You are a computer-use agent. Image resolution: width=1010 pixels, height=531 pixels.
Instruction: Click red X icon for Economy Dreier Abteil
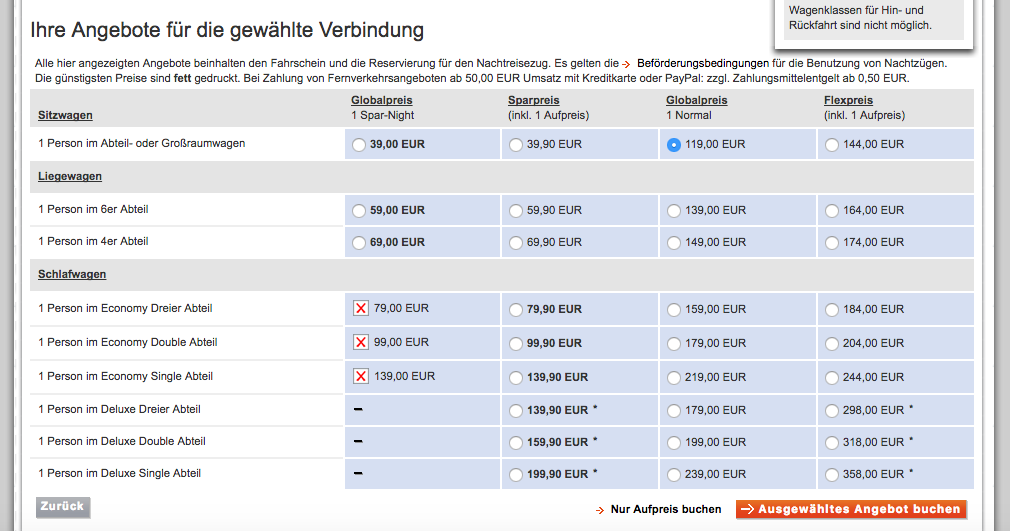(x=361, y=309)
